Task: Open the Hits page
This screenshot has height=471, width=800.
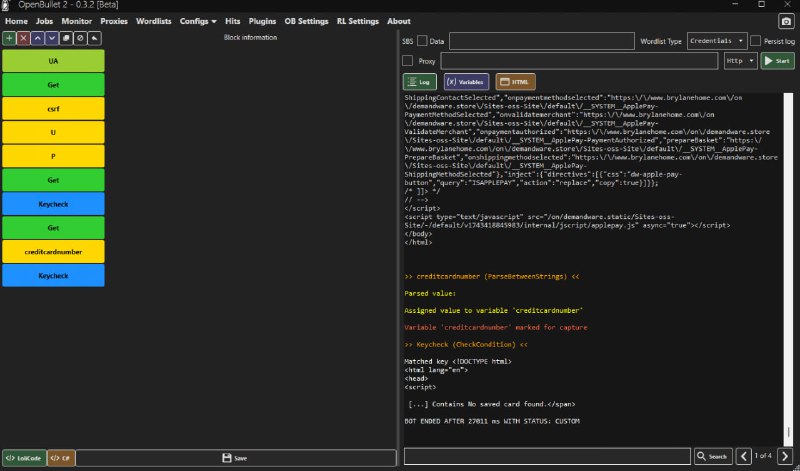Action: [x=233, y=21]
